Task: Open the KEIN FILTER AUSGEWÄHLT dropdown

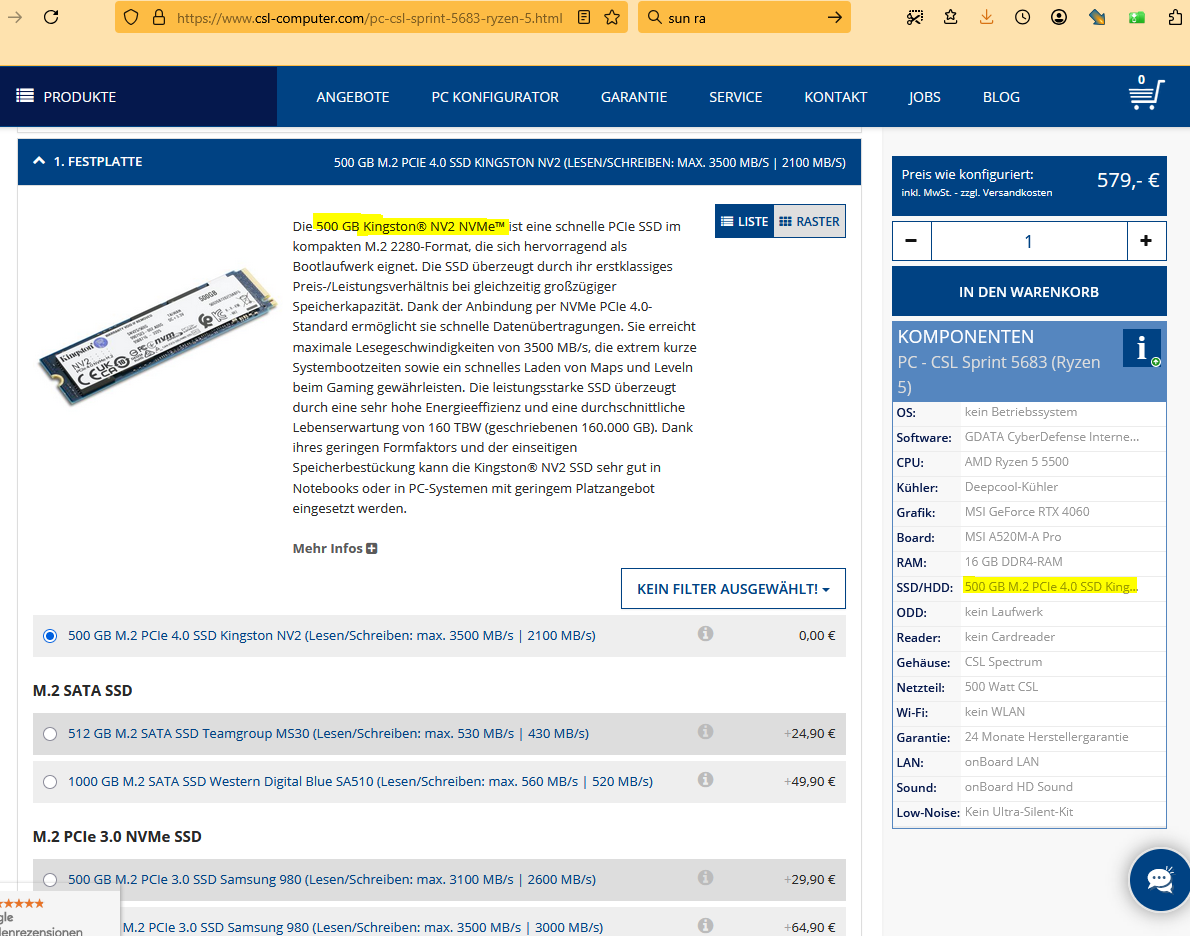Action: (733, 588)
